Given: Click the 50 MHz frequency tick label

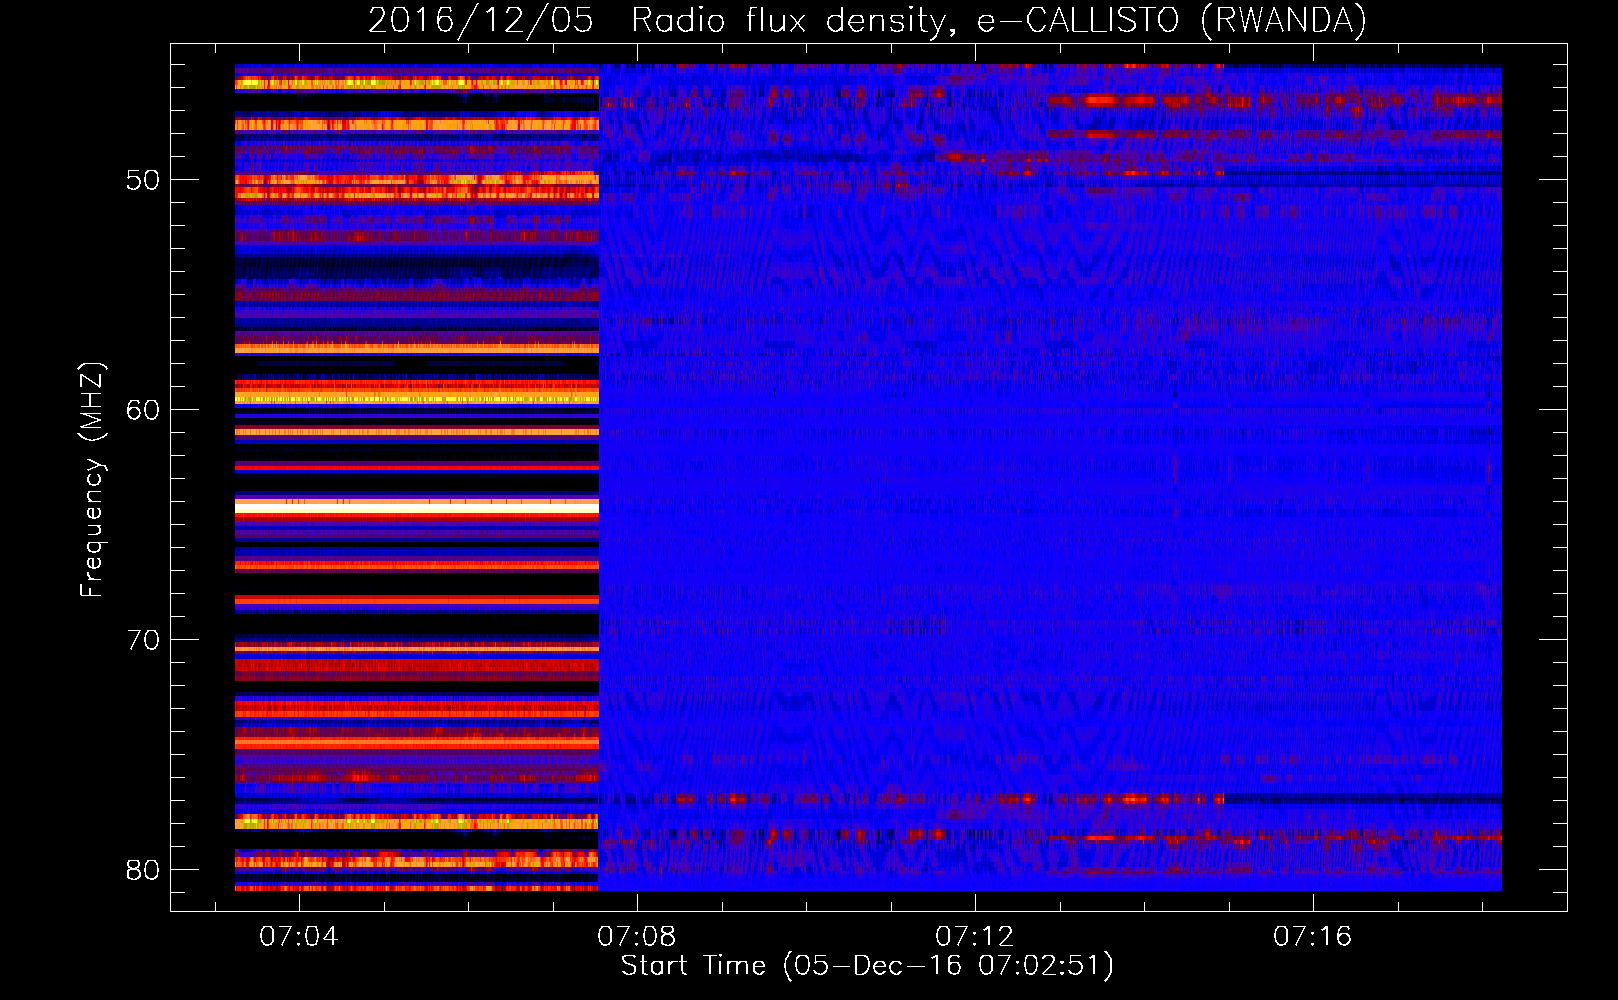Looking at the screenshot, I should [x=143, y=180].
